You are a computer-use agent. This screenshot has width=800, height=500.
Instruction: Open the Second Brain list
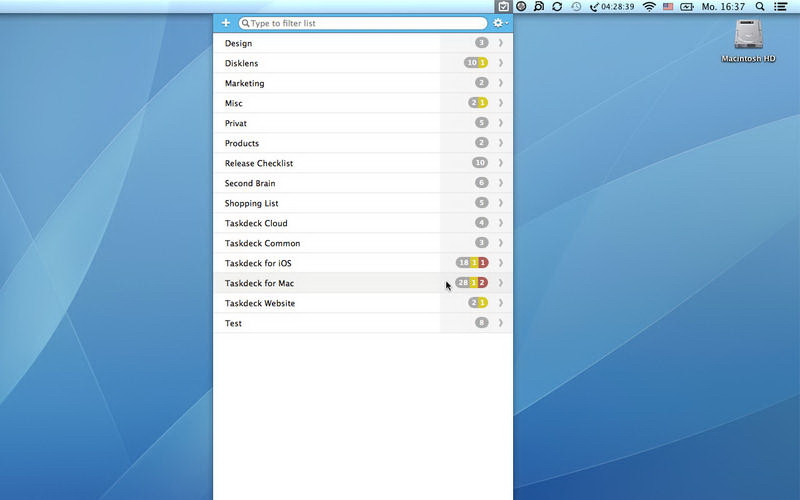[330, 183]
